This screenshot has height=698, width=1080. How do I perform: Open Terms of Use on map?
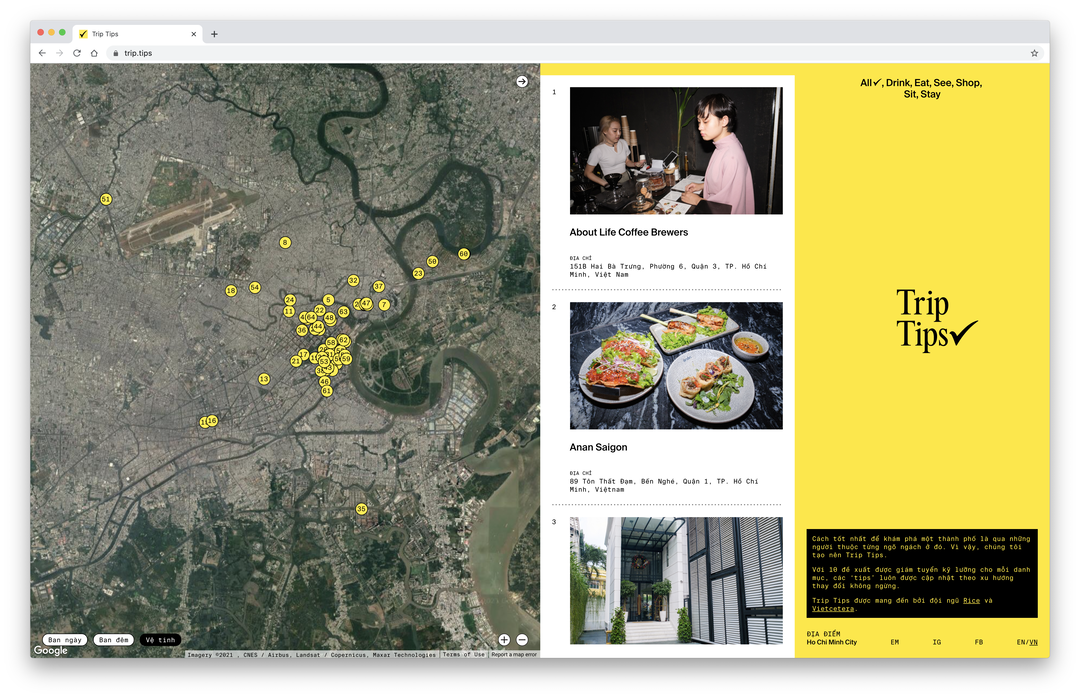464,655
